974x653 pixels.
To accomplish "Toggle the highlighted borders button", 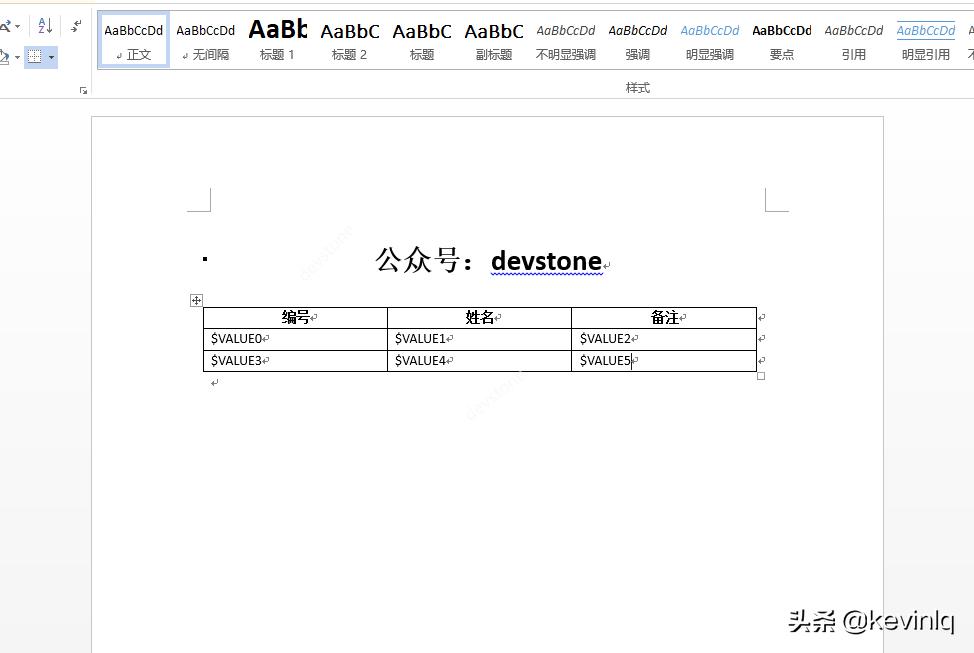I will point(33,57).
